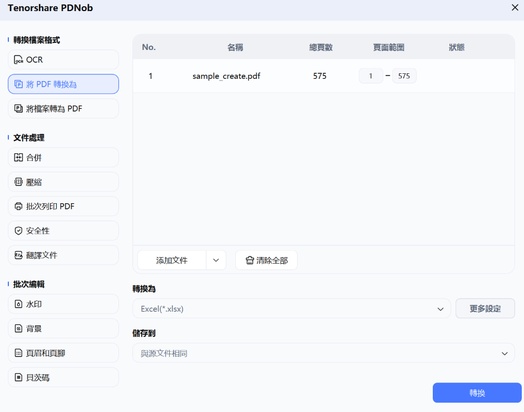Open the Header and footer option
This screenshot has height=412, width=524.
coord(63,353)
